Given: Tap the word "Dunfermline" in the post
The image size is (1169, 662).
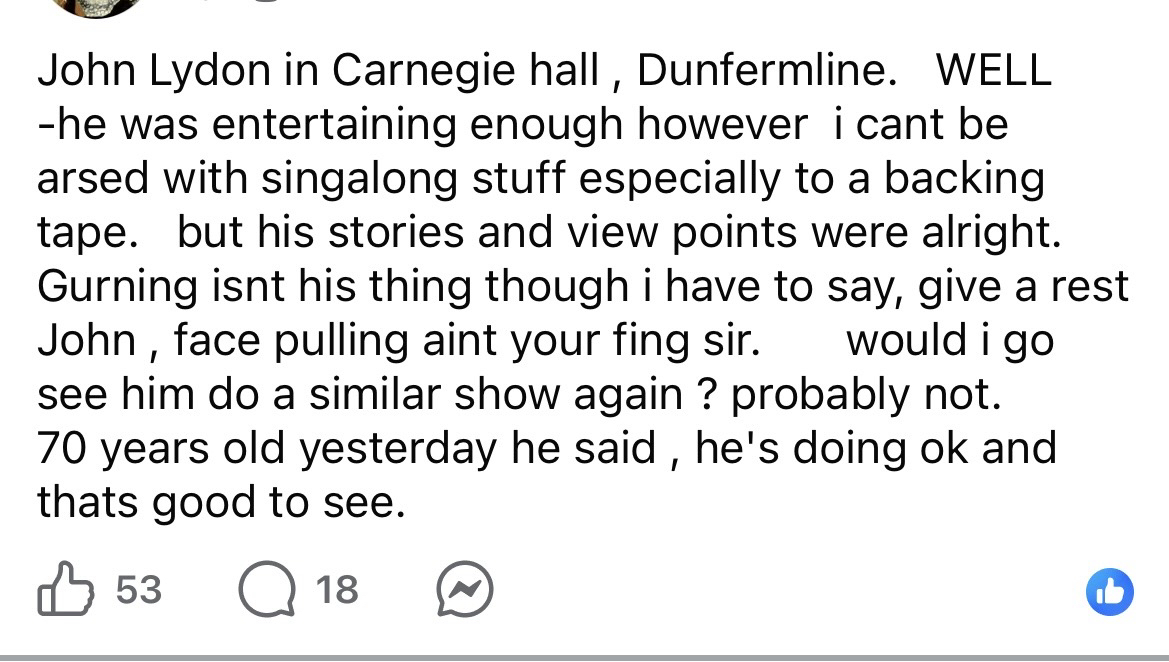Looking at the screenshot, I should point(760,70).
